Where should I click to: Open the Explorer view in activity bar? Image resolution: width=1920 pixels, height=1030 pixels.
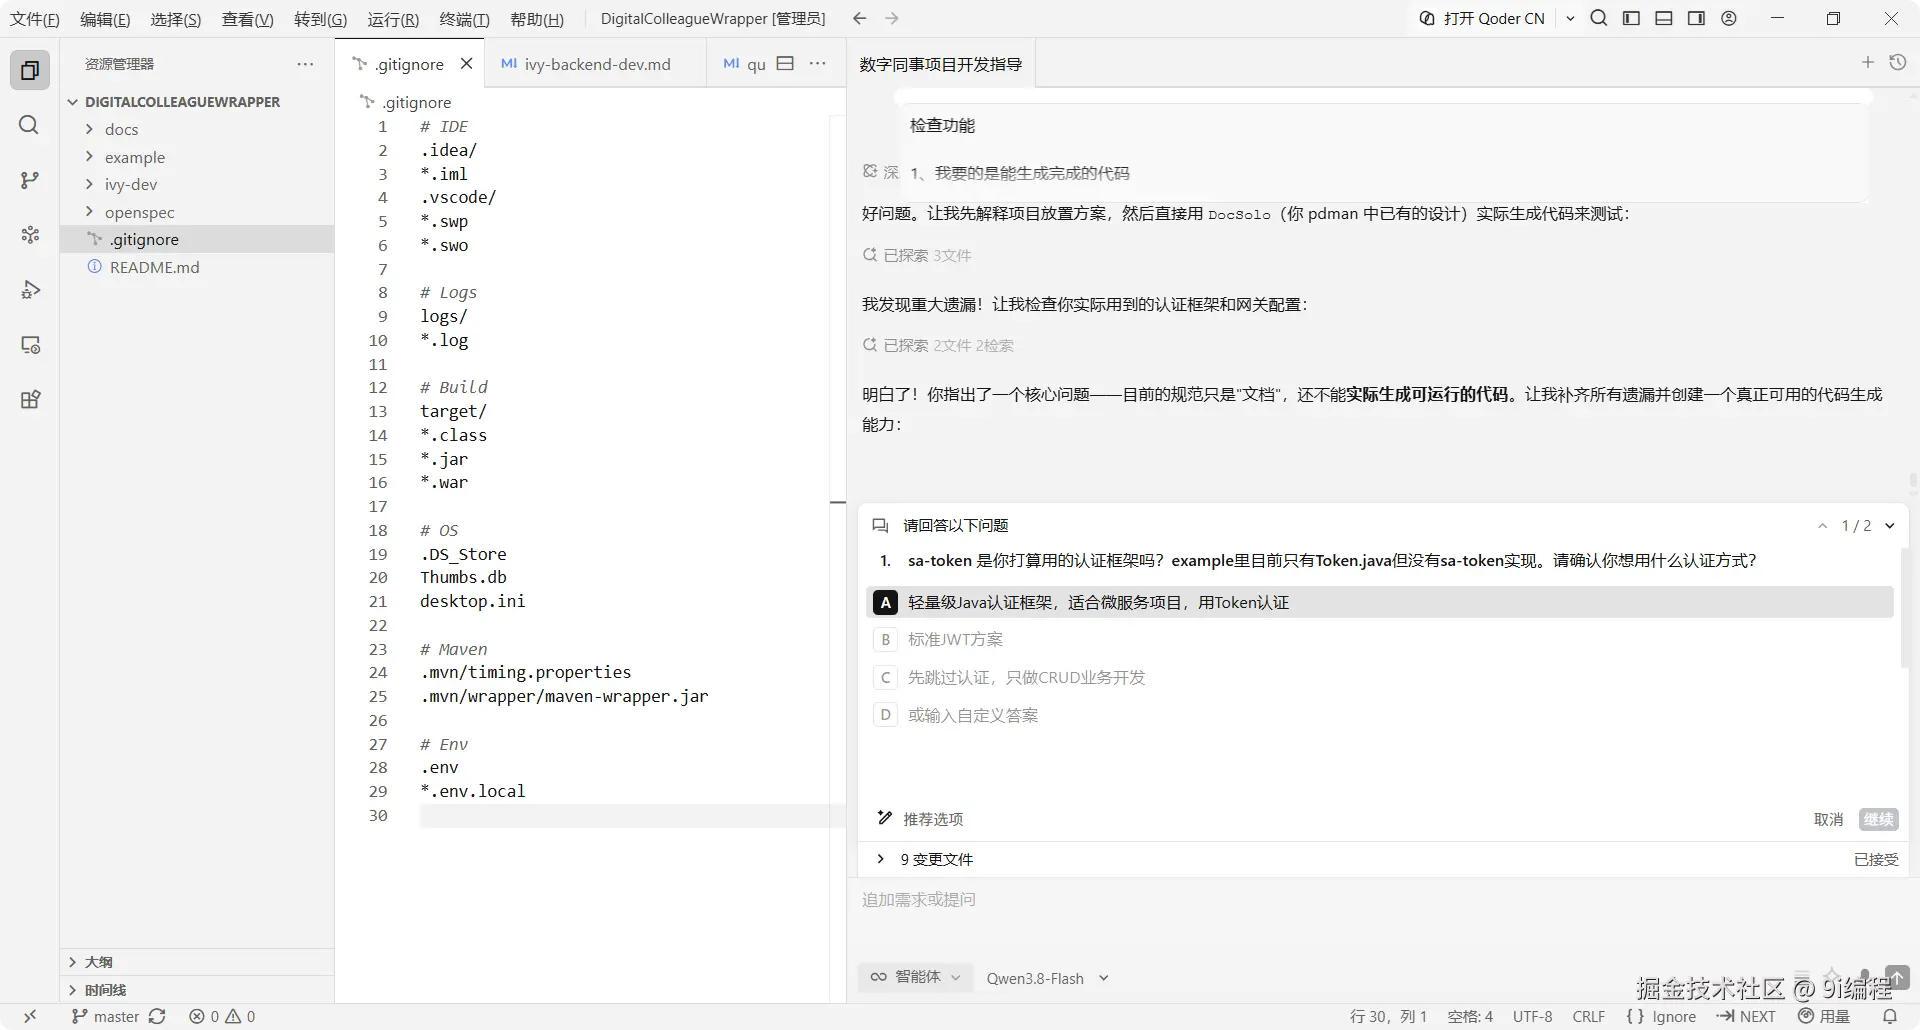pyautogui.click(x=30, y=70)
